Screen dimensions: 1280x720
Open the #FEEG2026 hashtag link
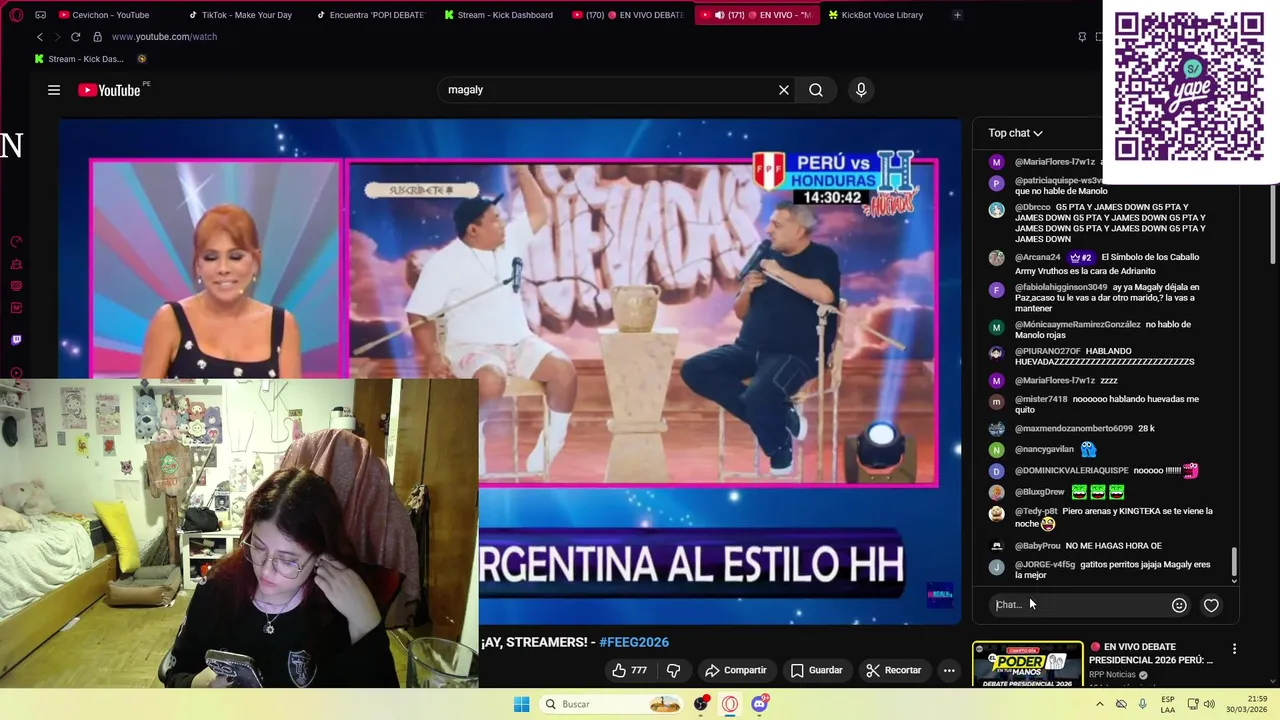pyautogui.click(x=634, y=642)
